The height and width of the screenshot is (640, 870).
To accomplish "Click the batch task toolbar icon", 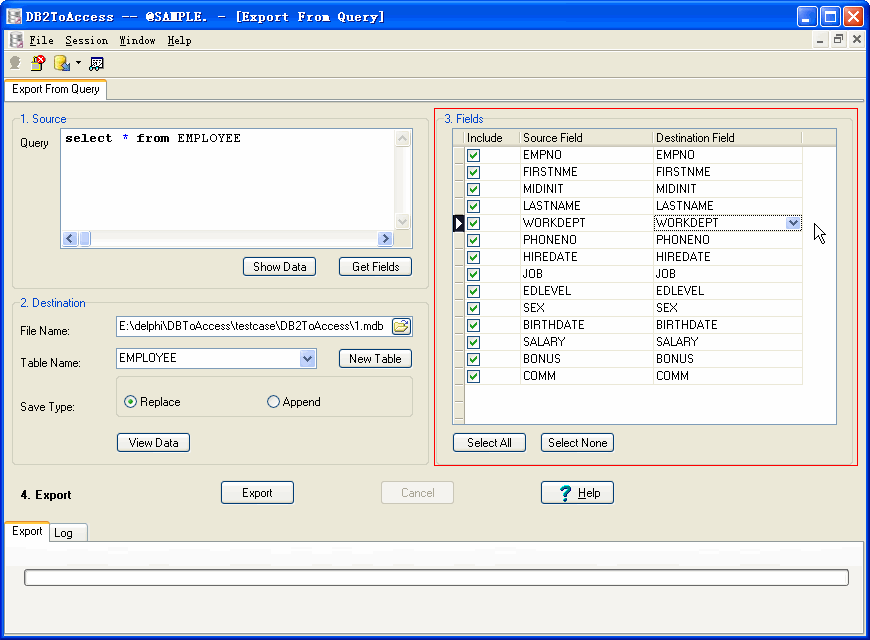I will (97, 63).
